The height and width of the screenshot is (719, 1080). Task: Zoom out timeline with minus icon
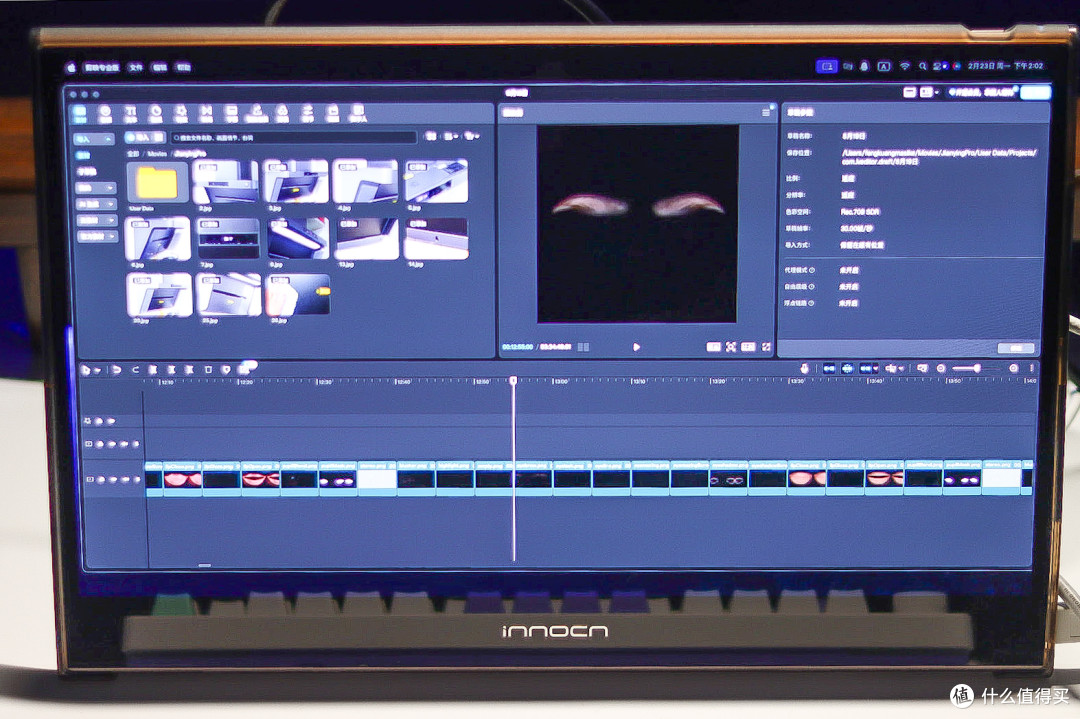click(x=941, y=368)
